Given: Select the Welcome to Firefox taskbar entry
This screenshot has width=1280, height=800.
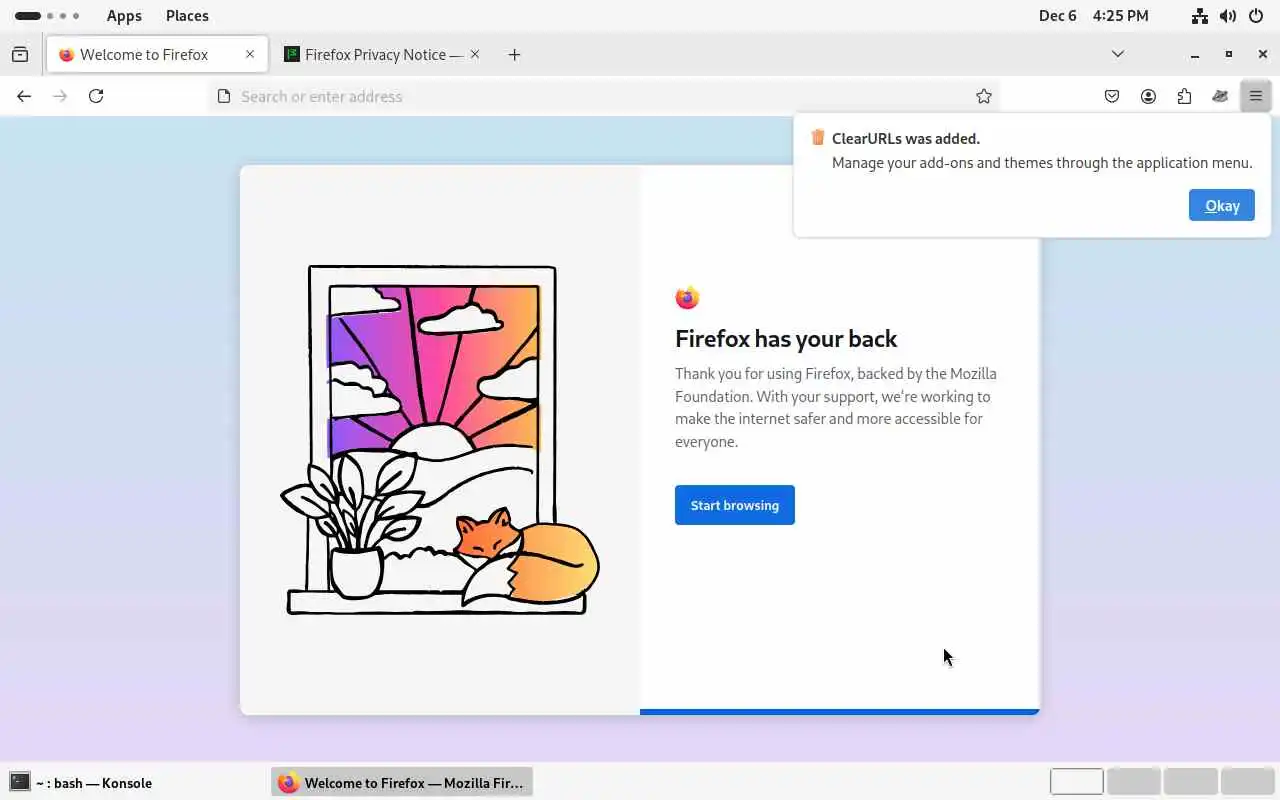Looking at the screenshot, I should [402, 782].
